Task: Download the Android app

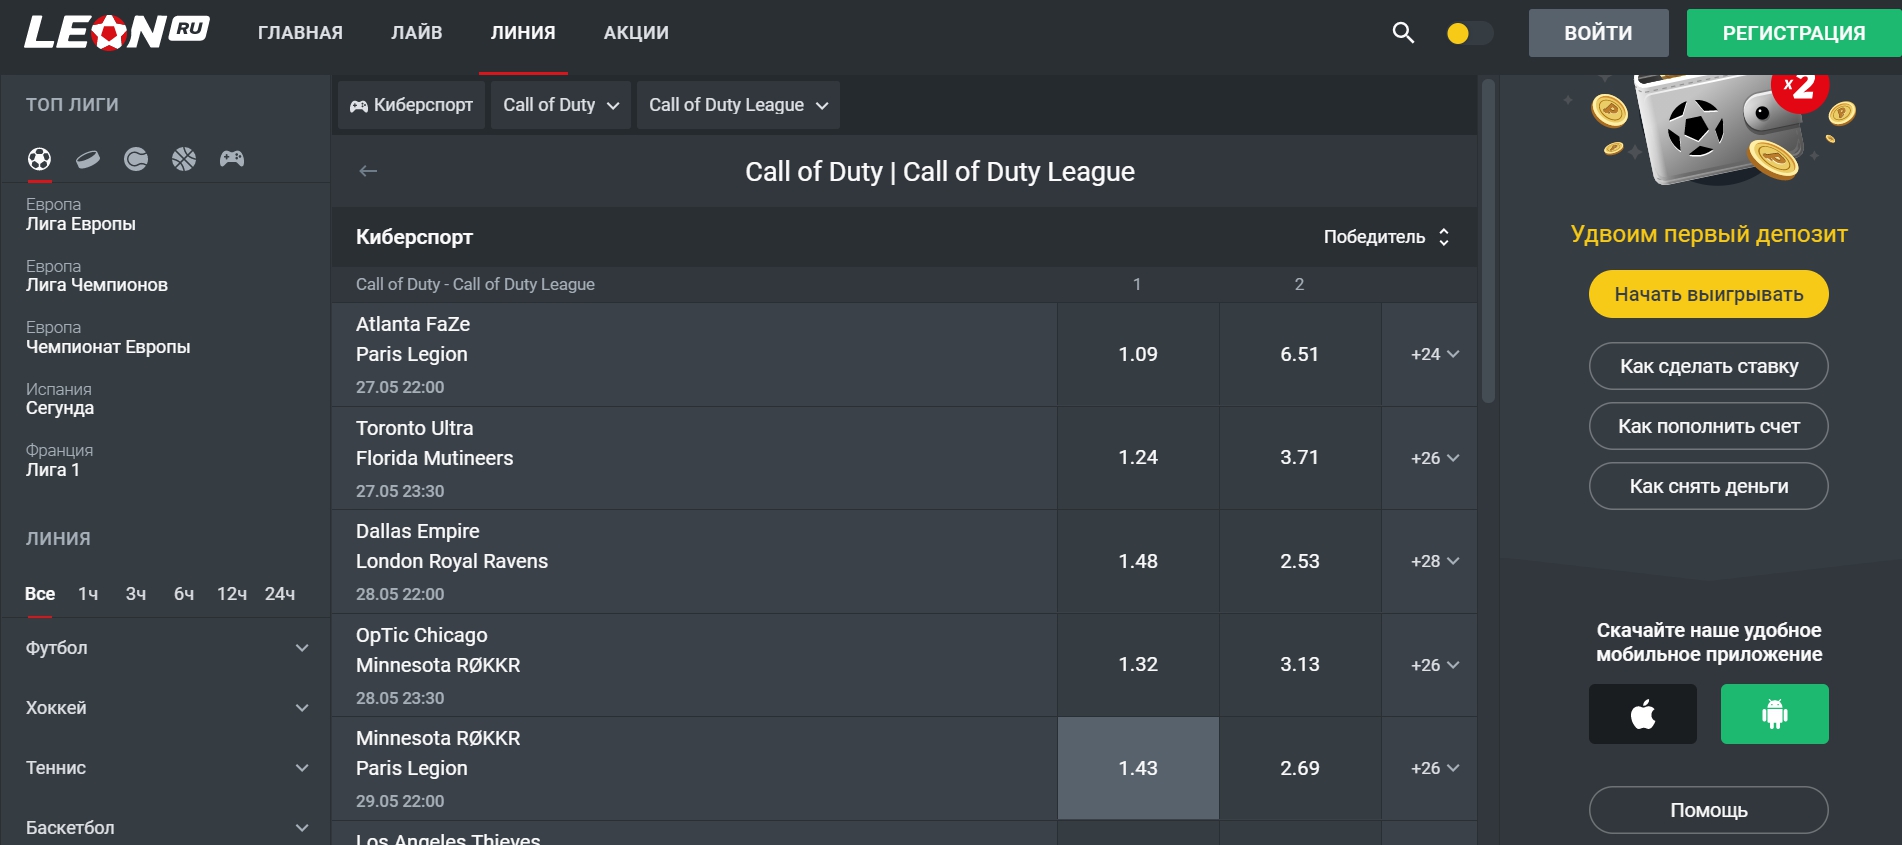Action: 1774,714
